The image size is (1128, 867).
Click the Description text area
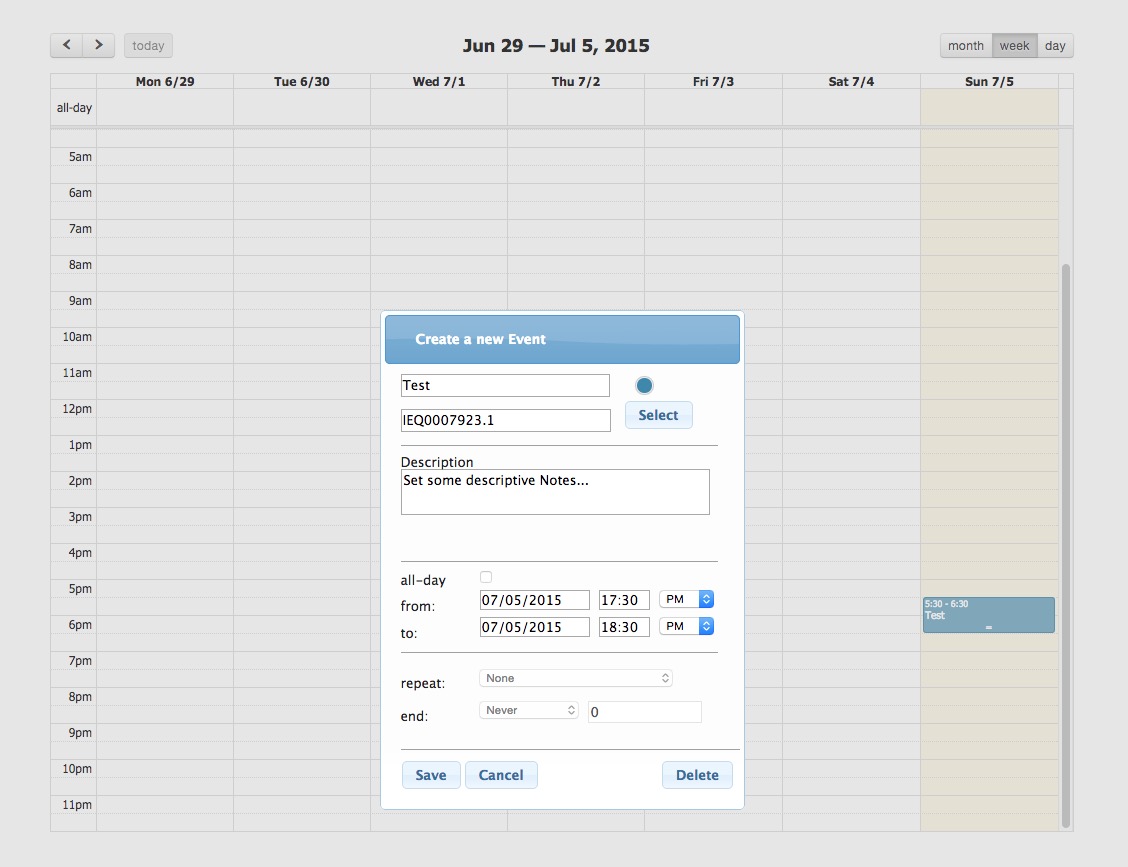(555, 492)
